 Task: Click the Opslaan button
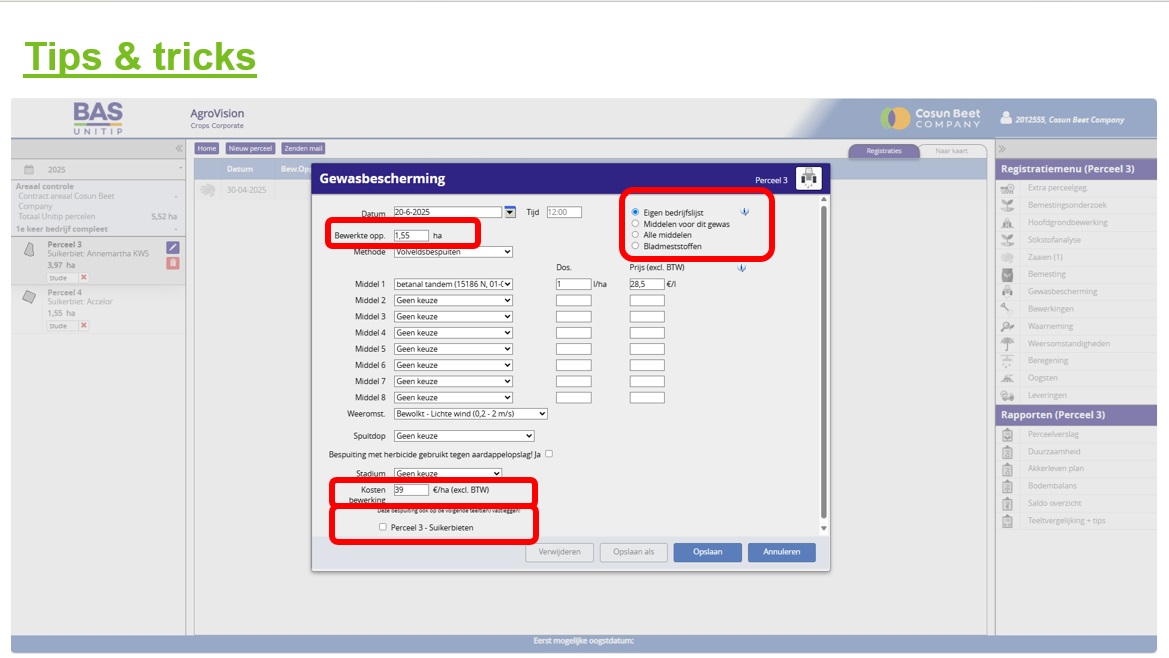coord(707,552)
